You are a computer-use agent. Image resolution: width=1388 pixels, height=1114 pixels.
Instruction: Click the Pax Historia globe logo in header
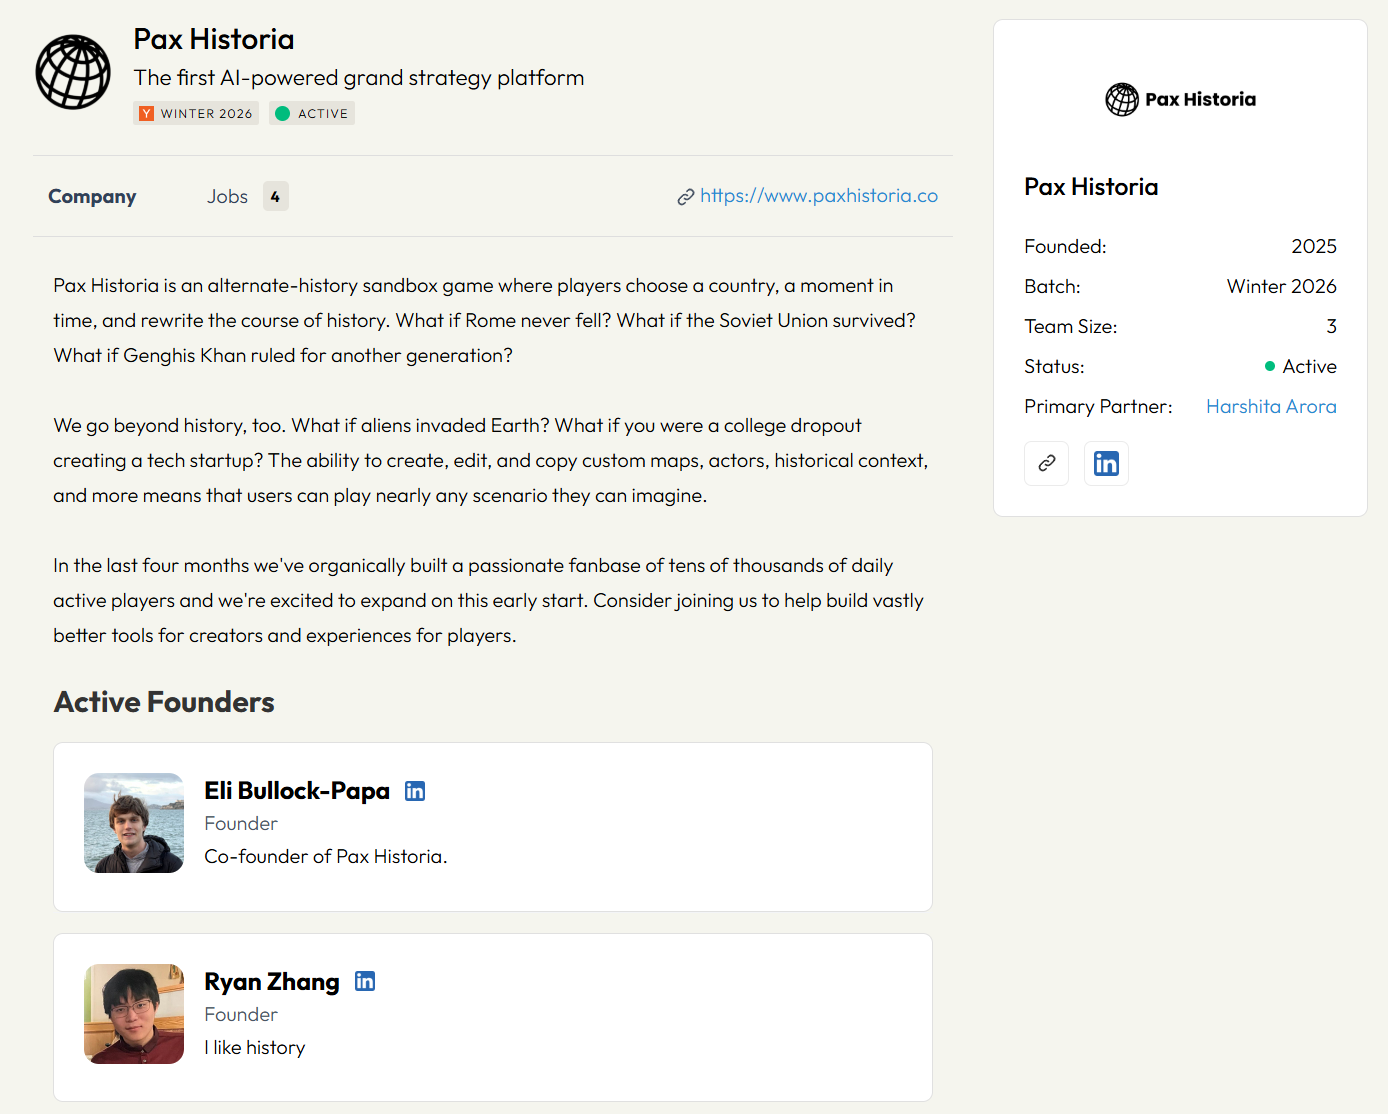pos(73,72)
